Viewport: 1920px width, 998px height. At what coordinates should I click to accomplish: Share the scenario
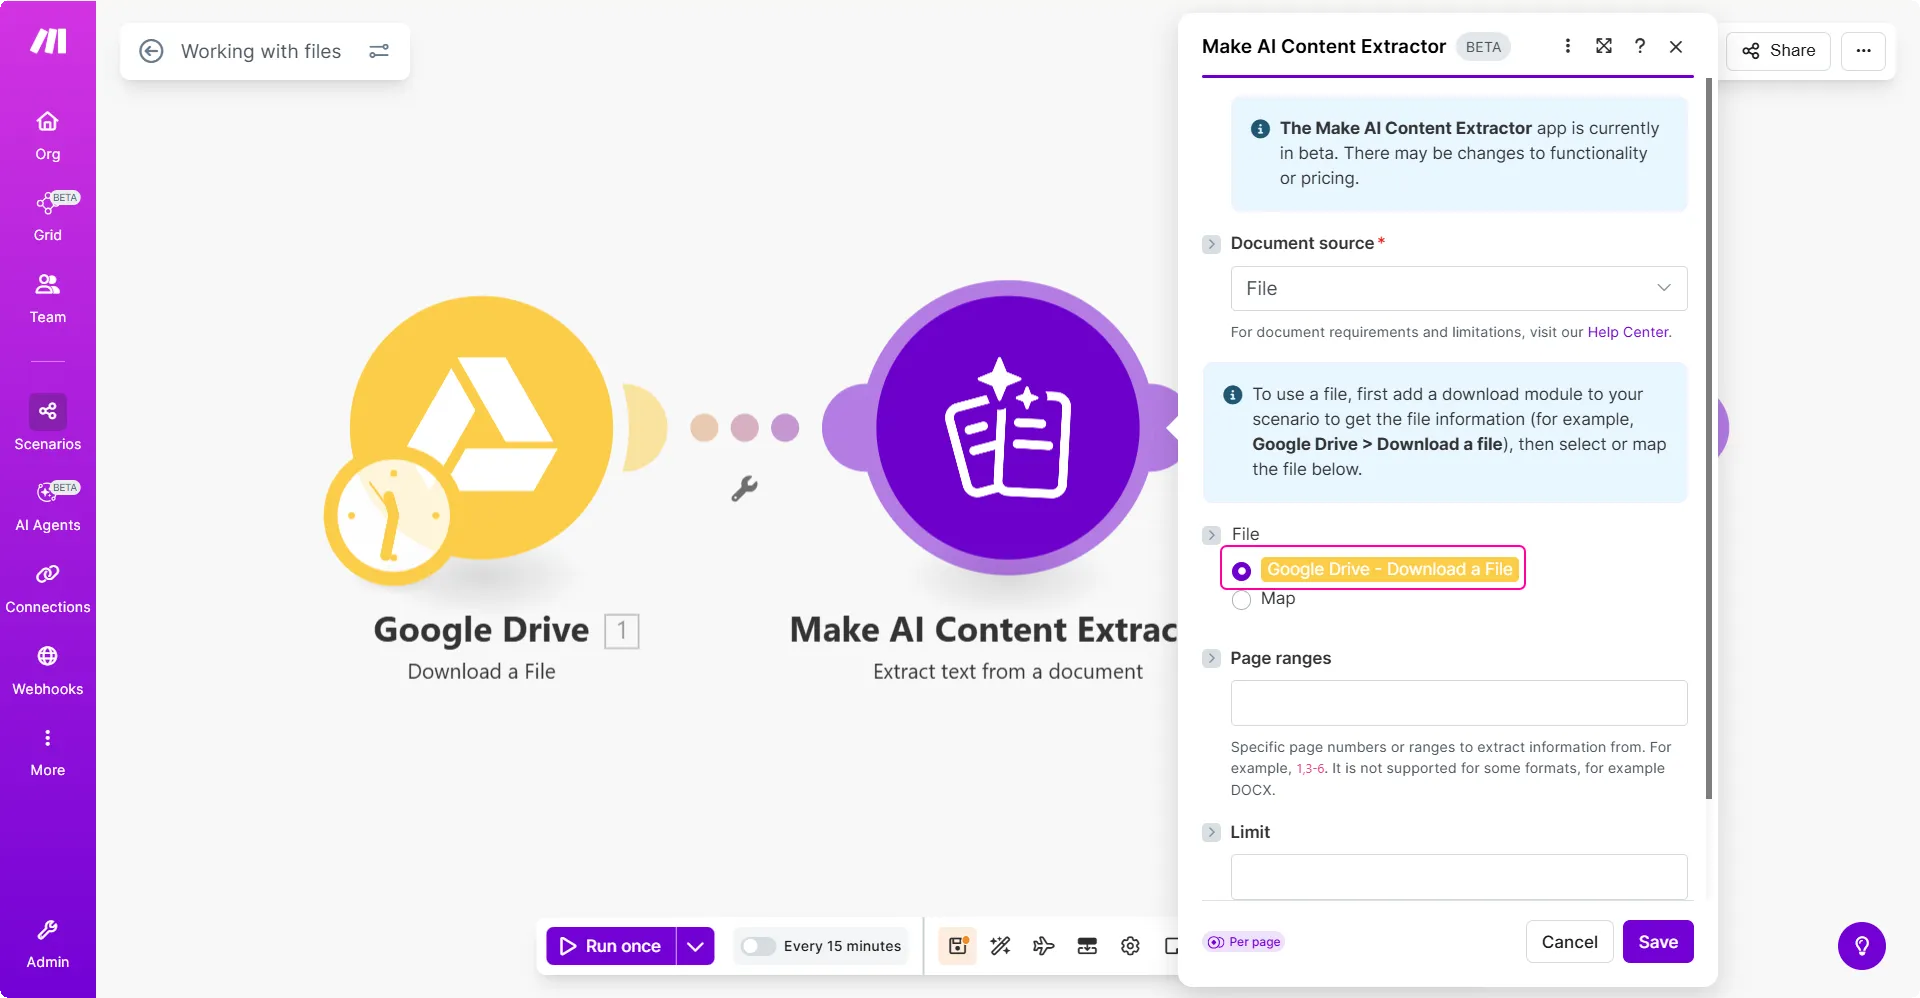click(1778, 51)
